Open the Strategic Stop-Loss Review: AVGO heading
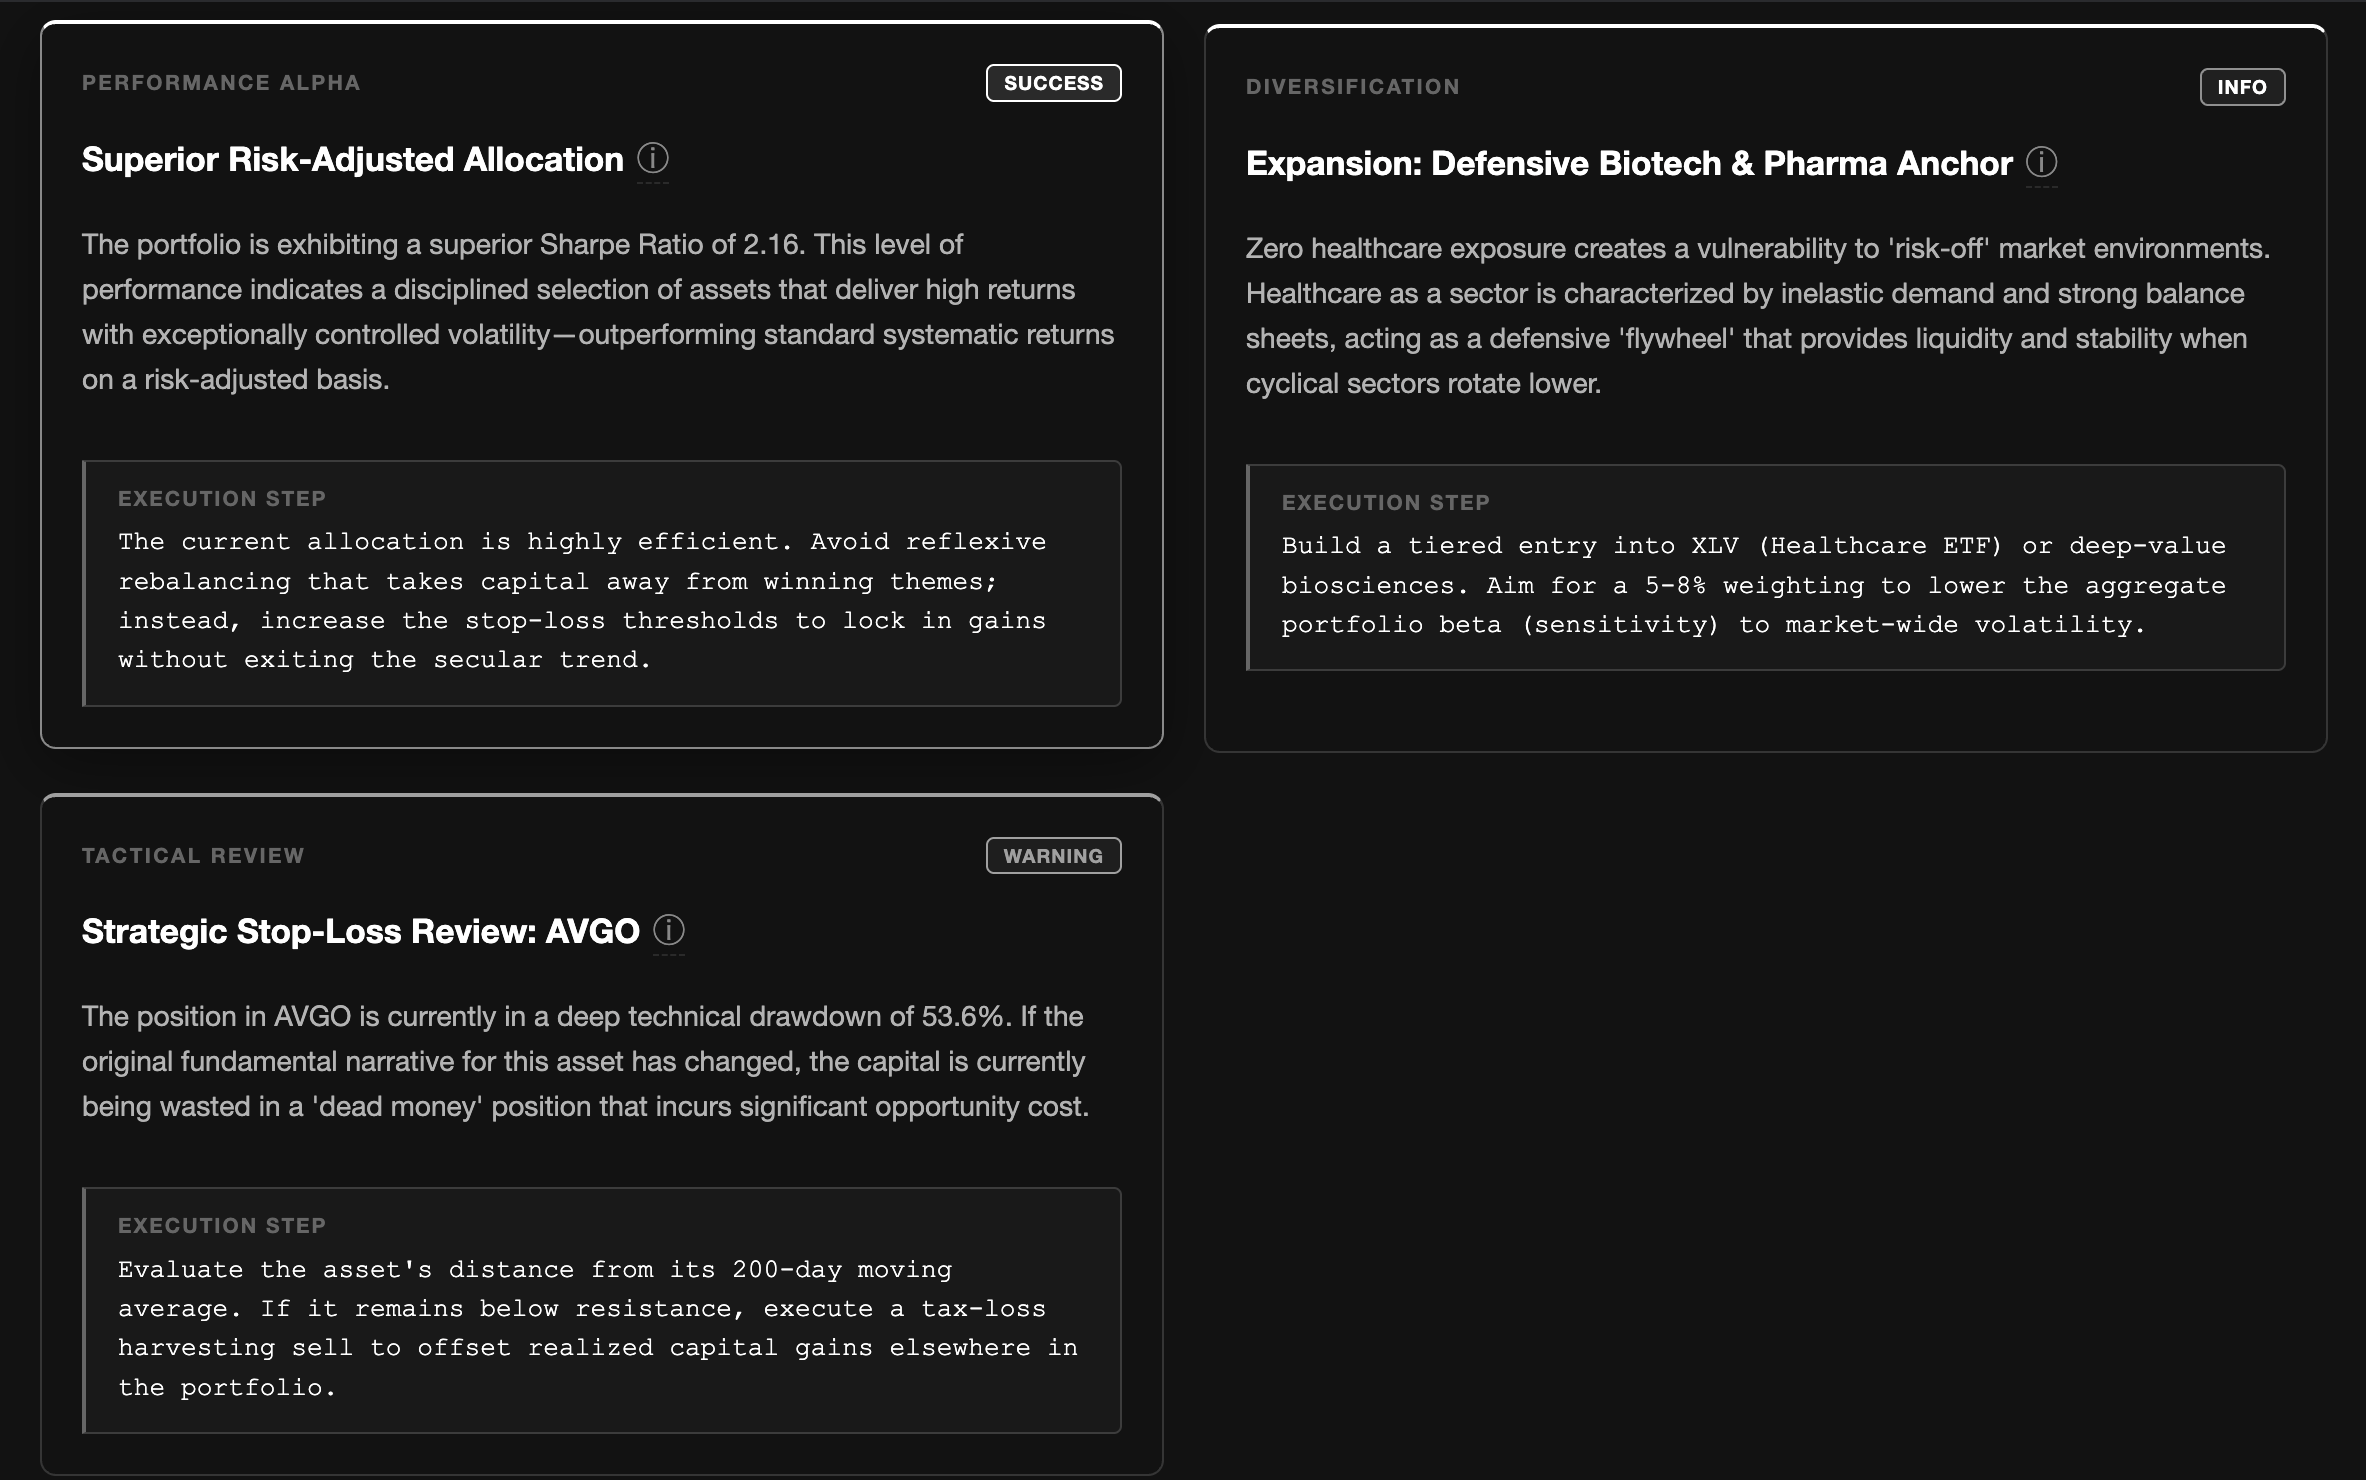Image resolution: width=2366 pixels, height=1480 pixels. [360, 932]
